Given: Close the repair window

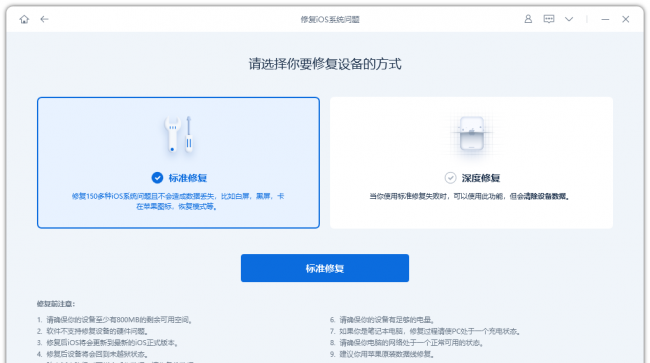Looking at the screenshot, I should point(626,19).
